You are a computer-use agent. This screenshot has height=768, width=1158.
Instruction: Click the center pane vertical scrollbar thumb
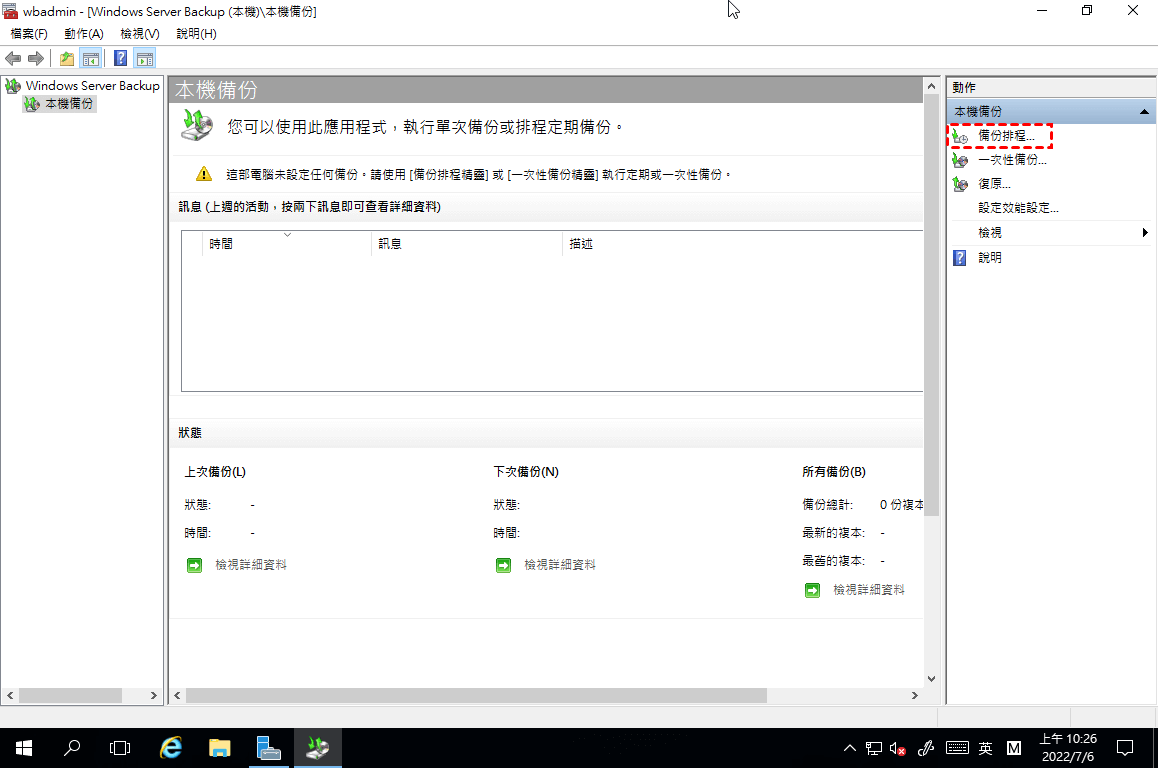point(931,306)
